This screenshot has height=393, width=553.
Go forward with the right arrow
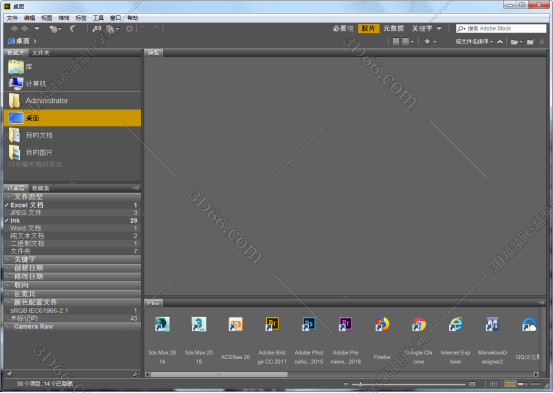tap(25, 29)
